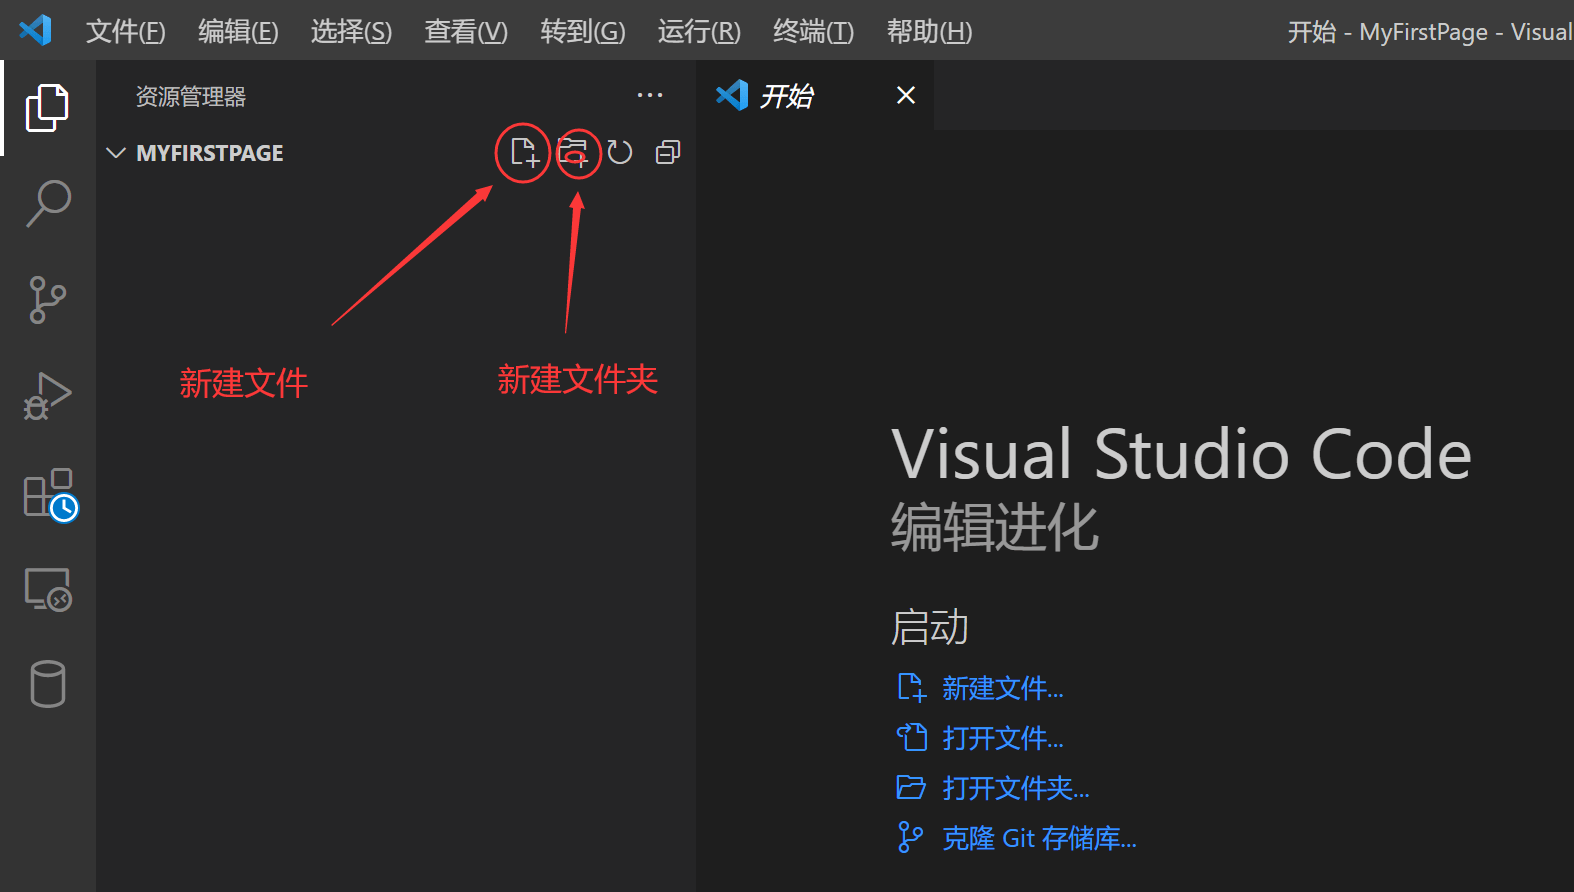This screenshot has width=1574, height=892.
Task: Open the 文件(F) menu
Action: 126,32
